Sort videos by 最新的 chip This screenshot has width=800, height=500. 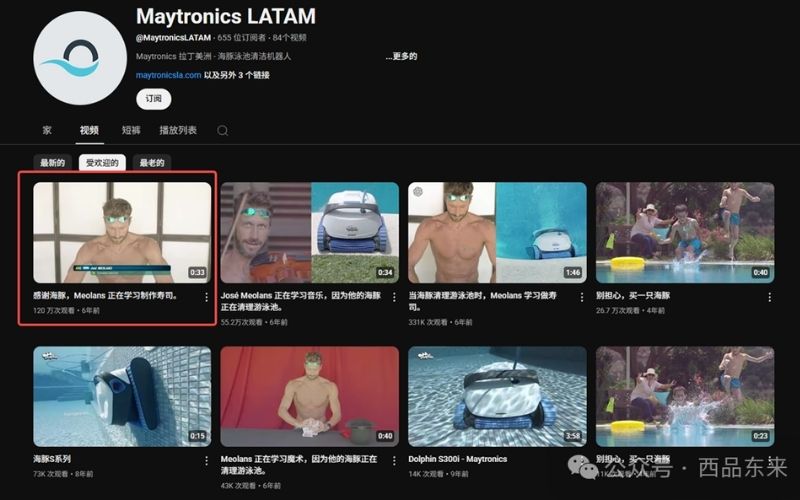[53, 163]
